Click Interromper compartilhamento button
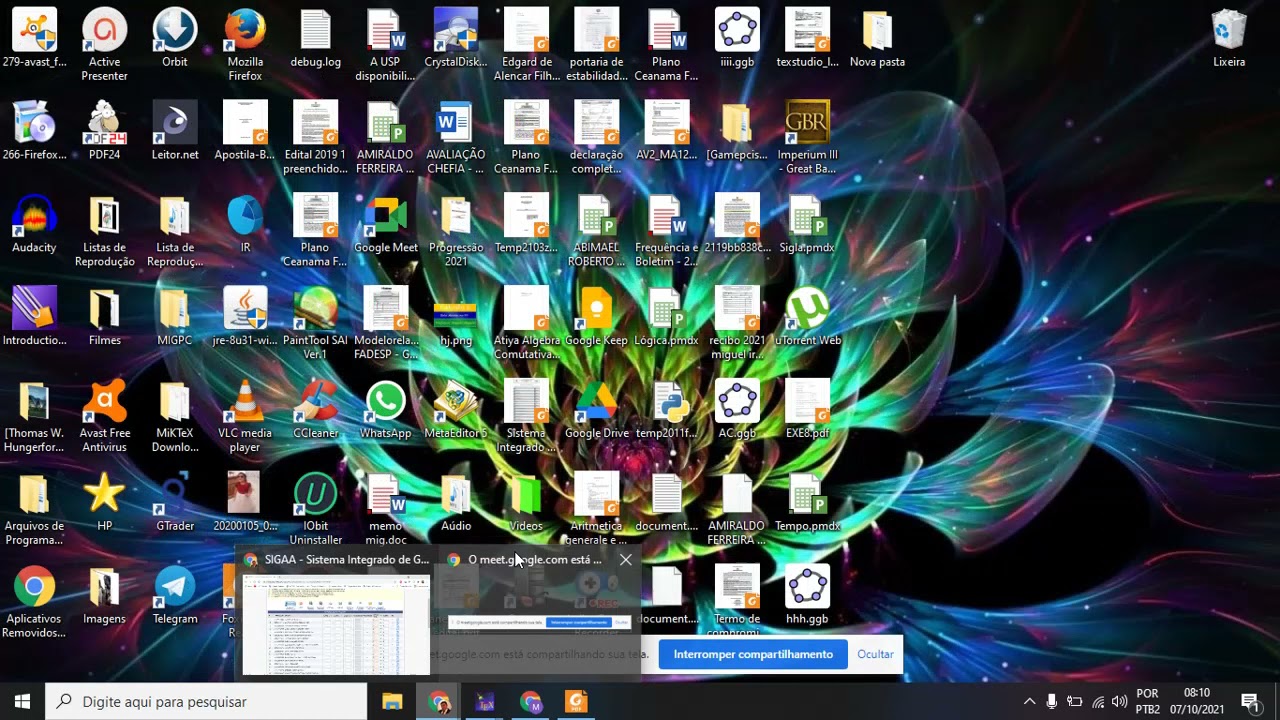1280x720 pixels. [753, 654]
